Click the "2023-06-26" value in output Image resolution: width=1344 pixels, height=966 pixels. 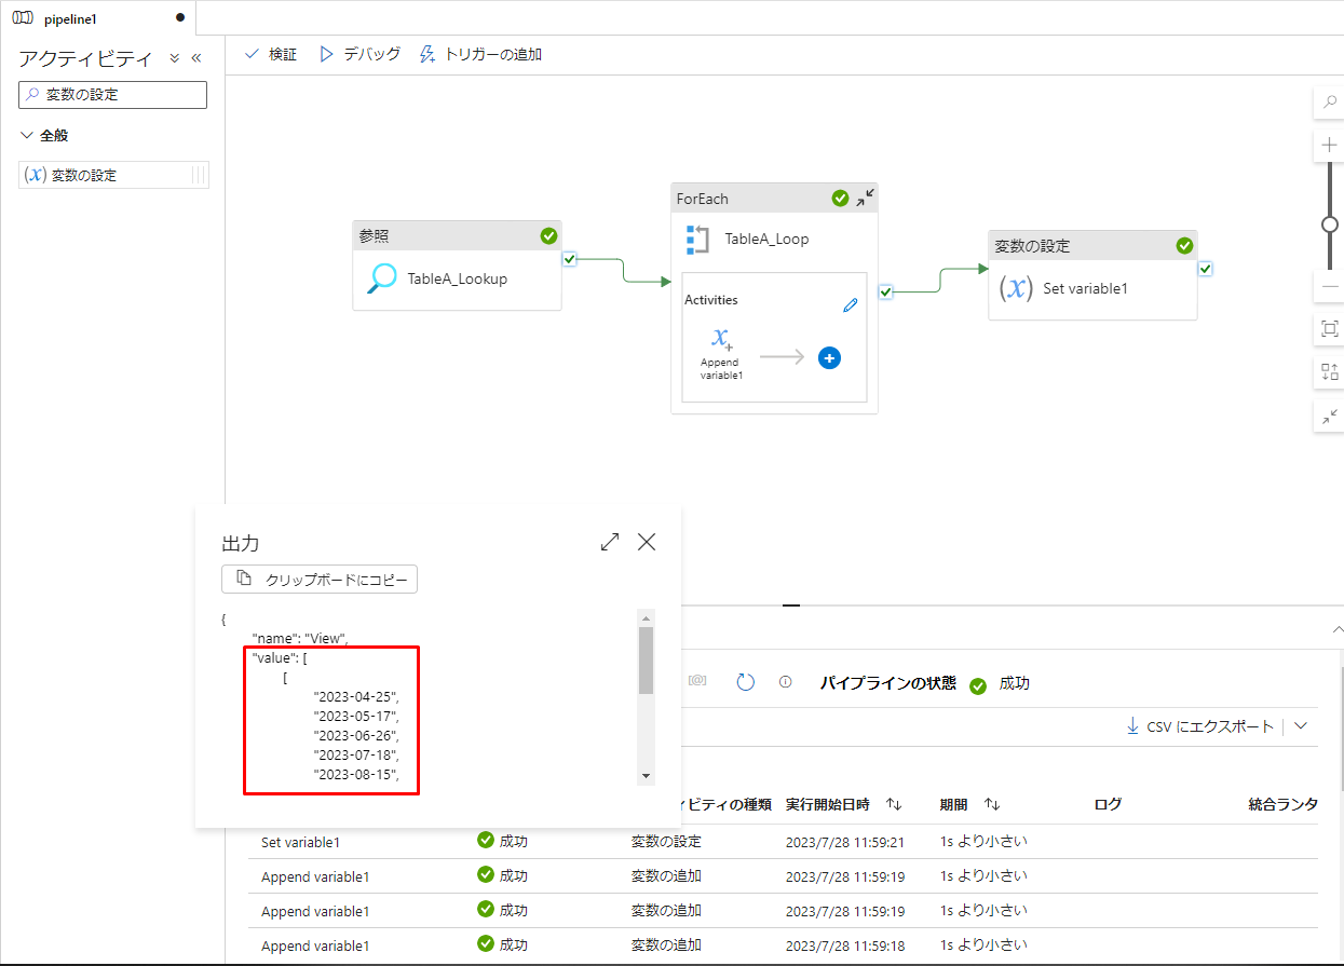click(356, 736)
